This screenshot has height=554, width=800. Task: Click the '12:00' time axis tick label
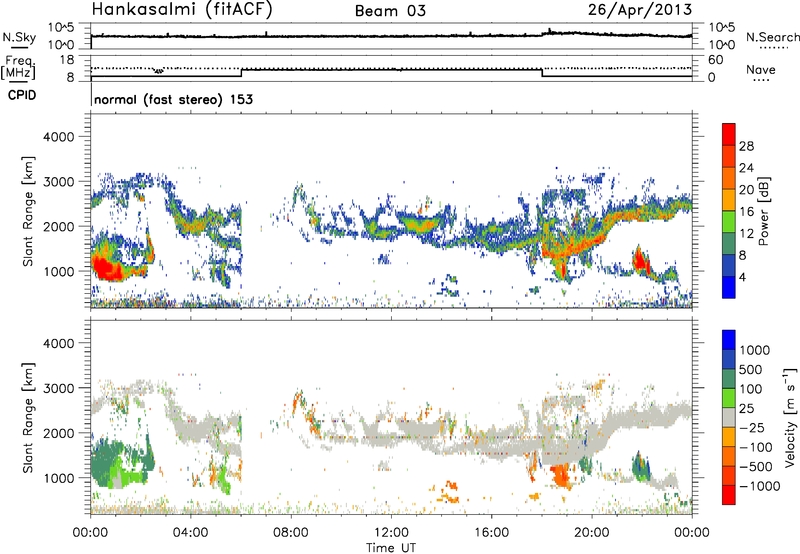tap(391, 533)
